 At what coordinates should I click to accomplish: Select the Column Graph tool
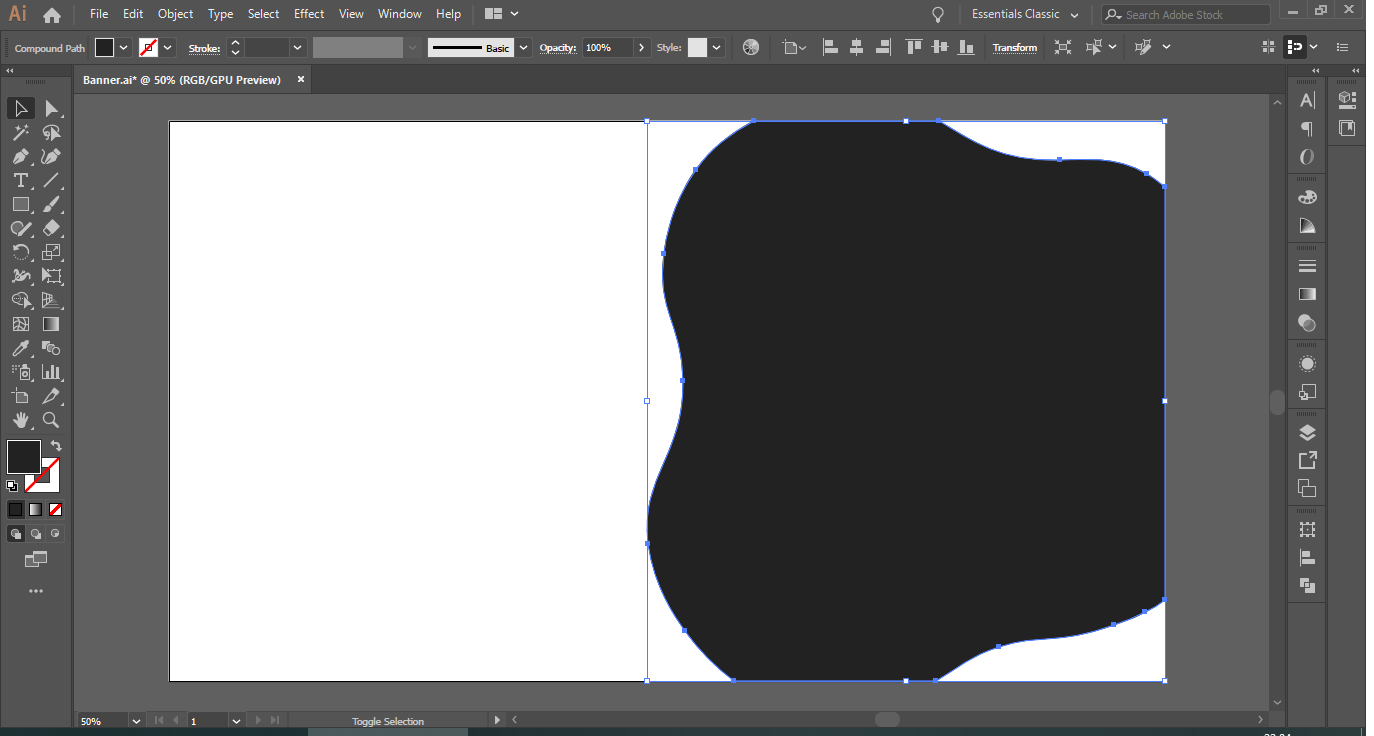(52, 372)
